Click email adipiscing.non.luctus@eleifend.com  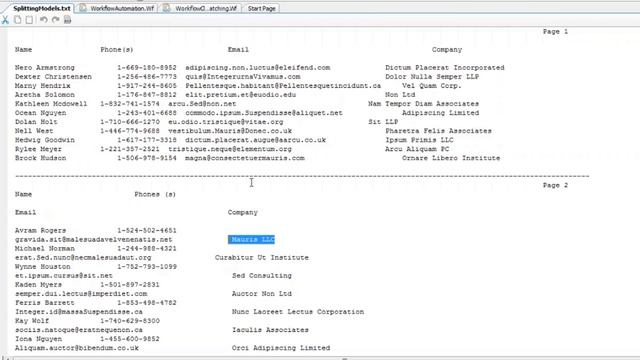[258, 68]
